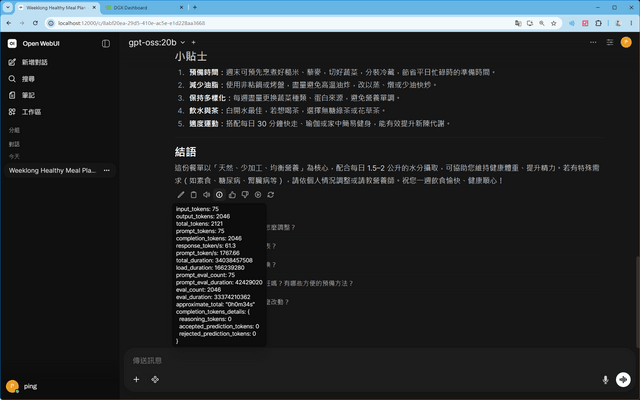The height and width of the screenshot is (400, 640).
Task: Click the edit pencil icon below the response
Action: point(181,195)
